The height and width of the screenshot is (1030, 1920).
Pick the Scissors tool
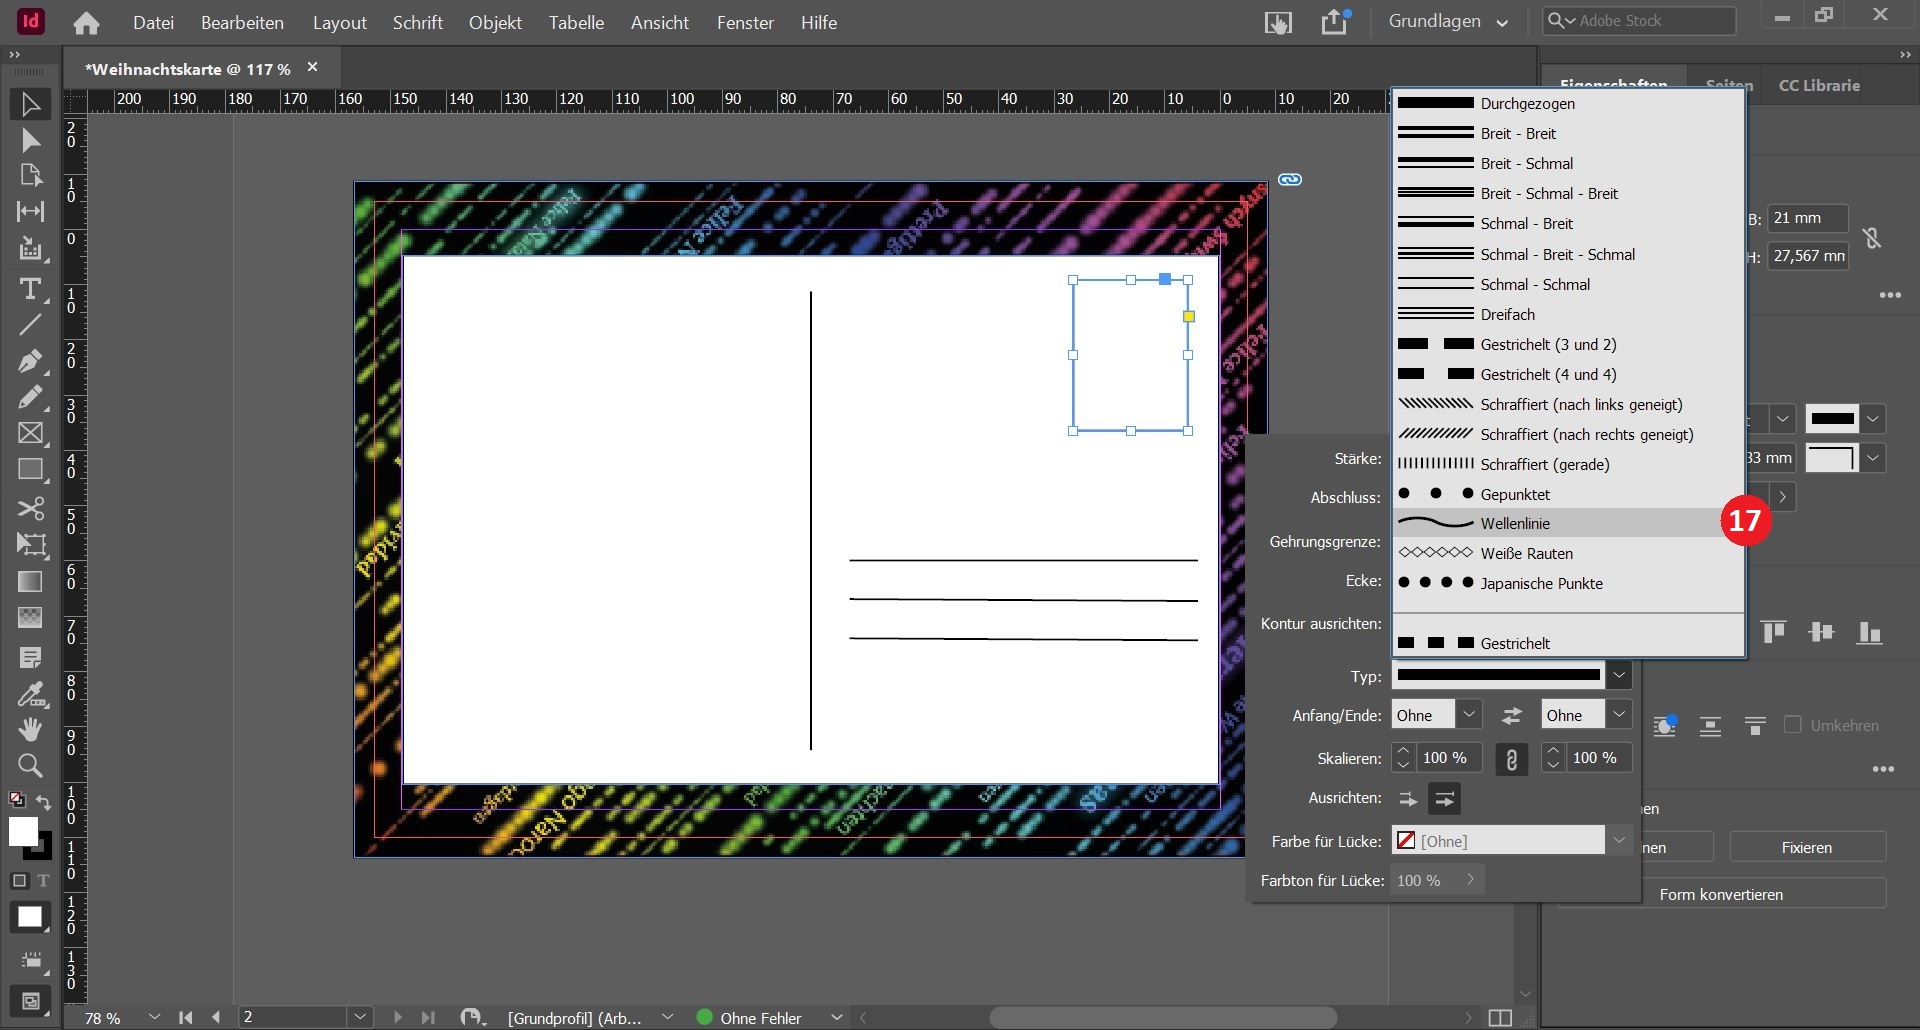coord(30,508)
